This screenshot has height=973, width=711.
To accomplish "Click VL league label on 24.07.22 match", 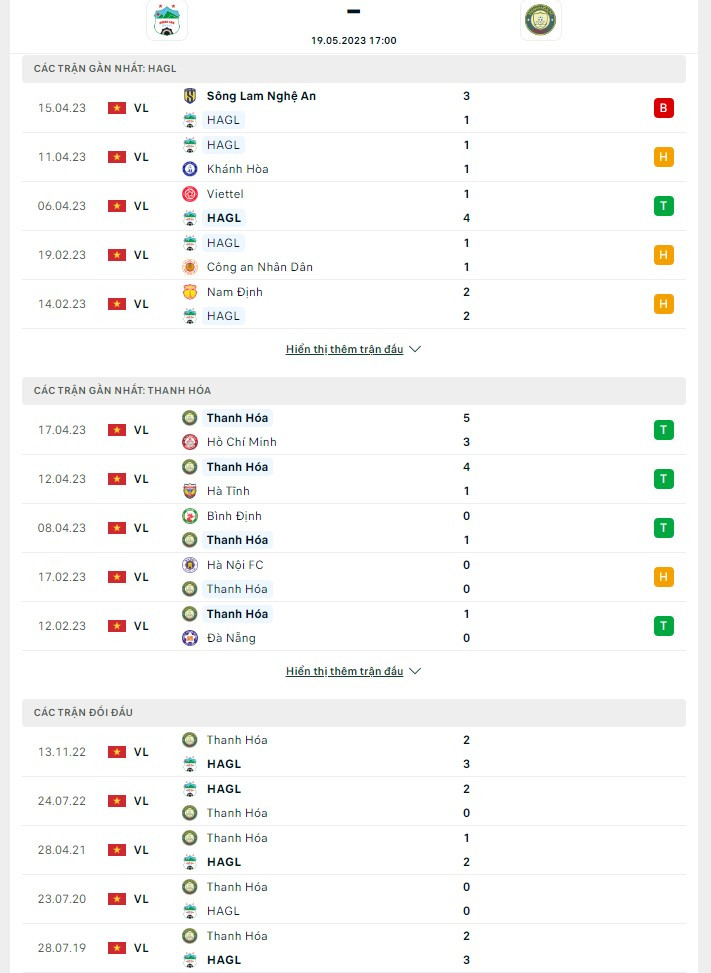I will (x=141, y=801).
